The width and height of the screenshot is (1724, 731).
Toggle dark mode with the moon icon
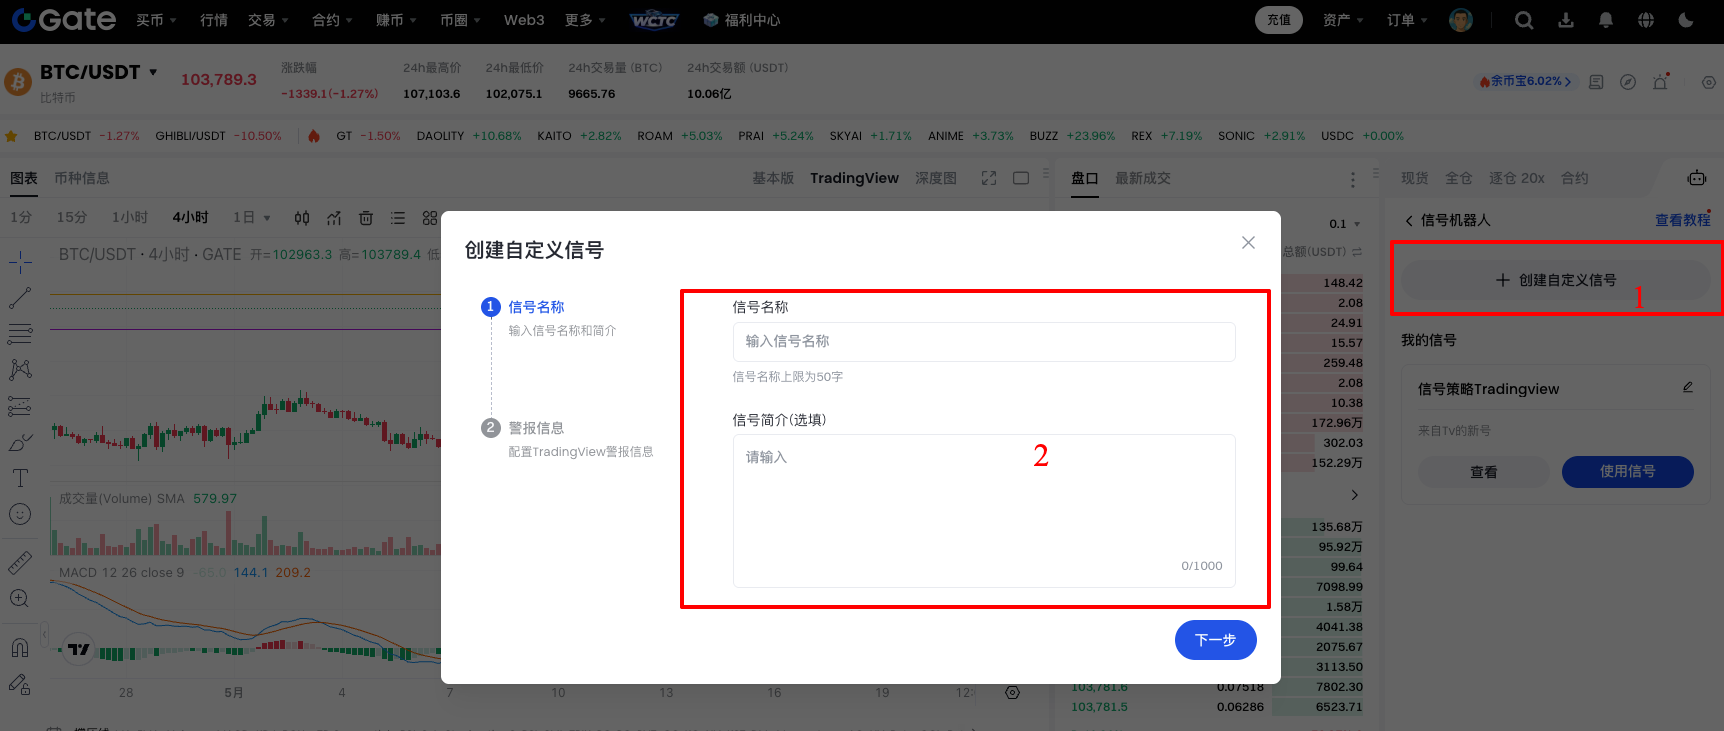(1686, 20)
